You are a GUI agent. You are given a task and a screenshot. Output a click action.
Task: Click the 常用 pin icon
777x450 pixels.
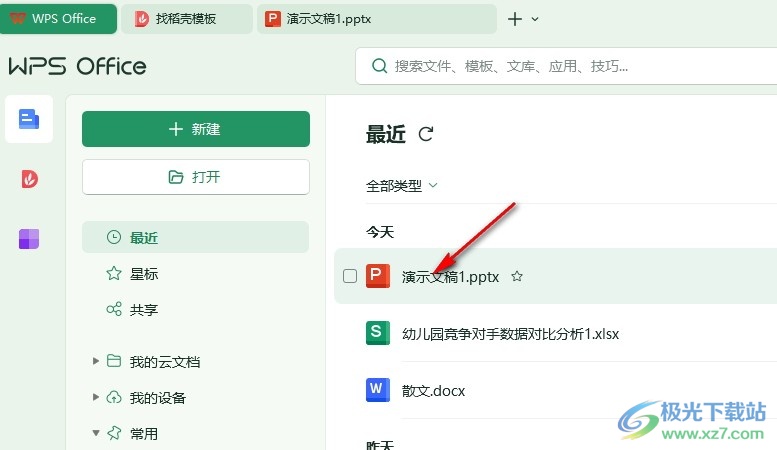point(114,433)
